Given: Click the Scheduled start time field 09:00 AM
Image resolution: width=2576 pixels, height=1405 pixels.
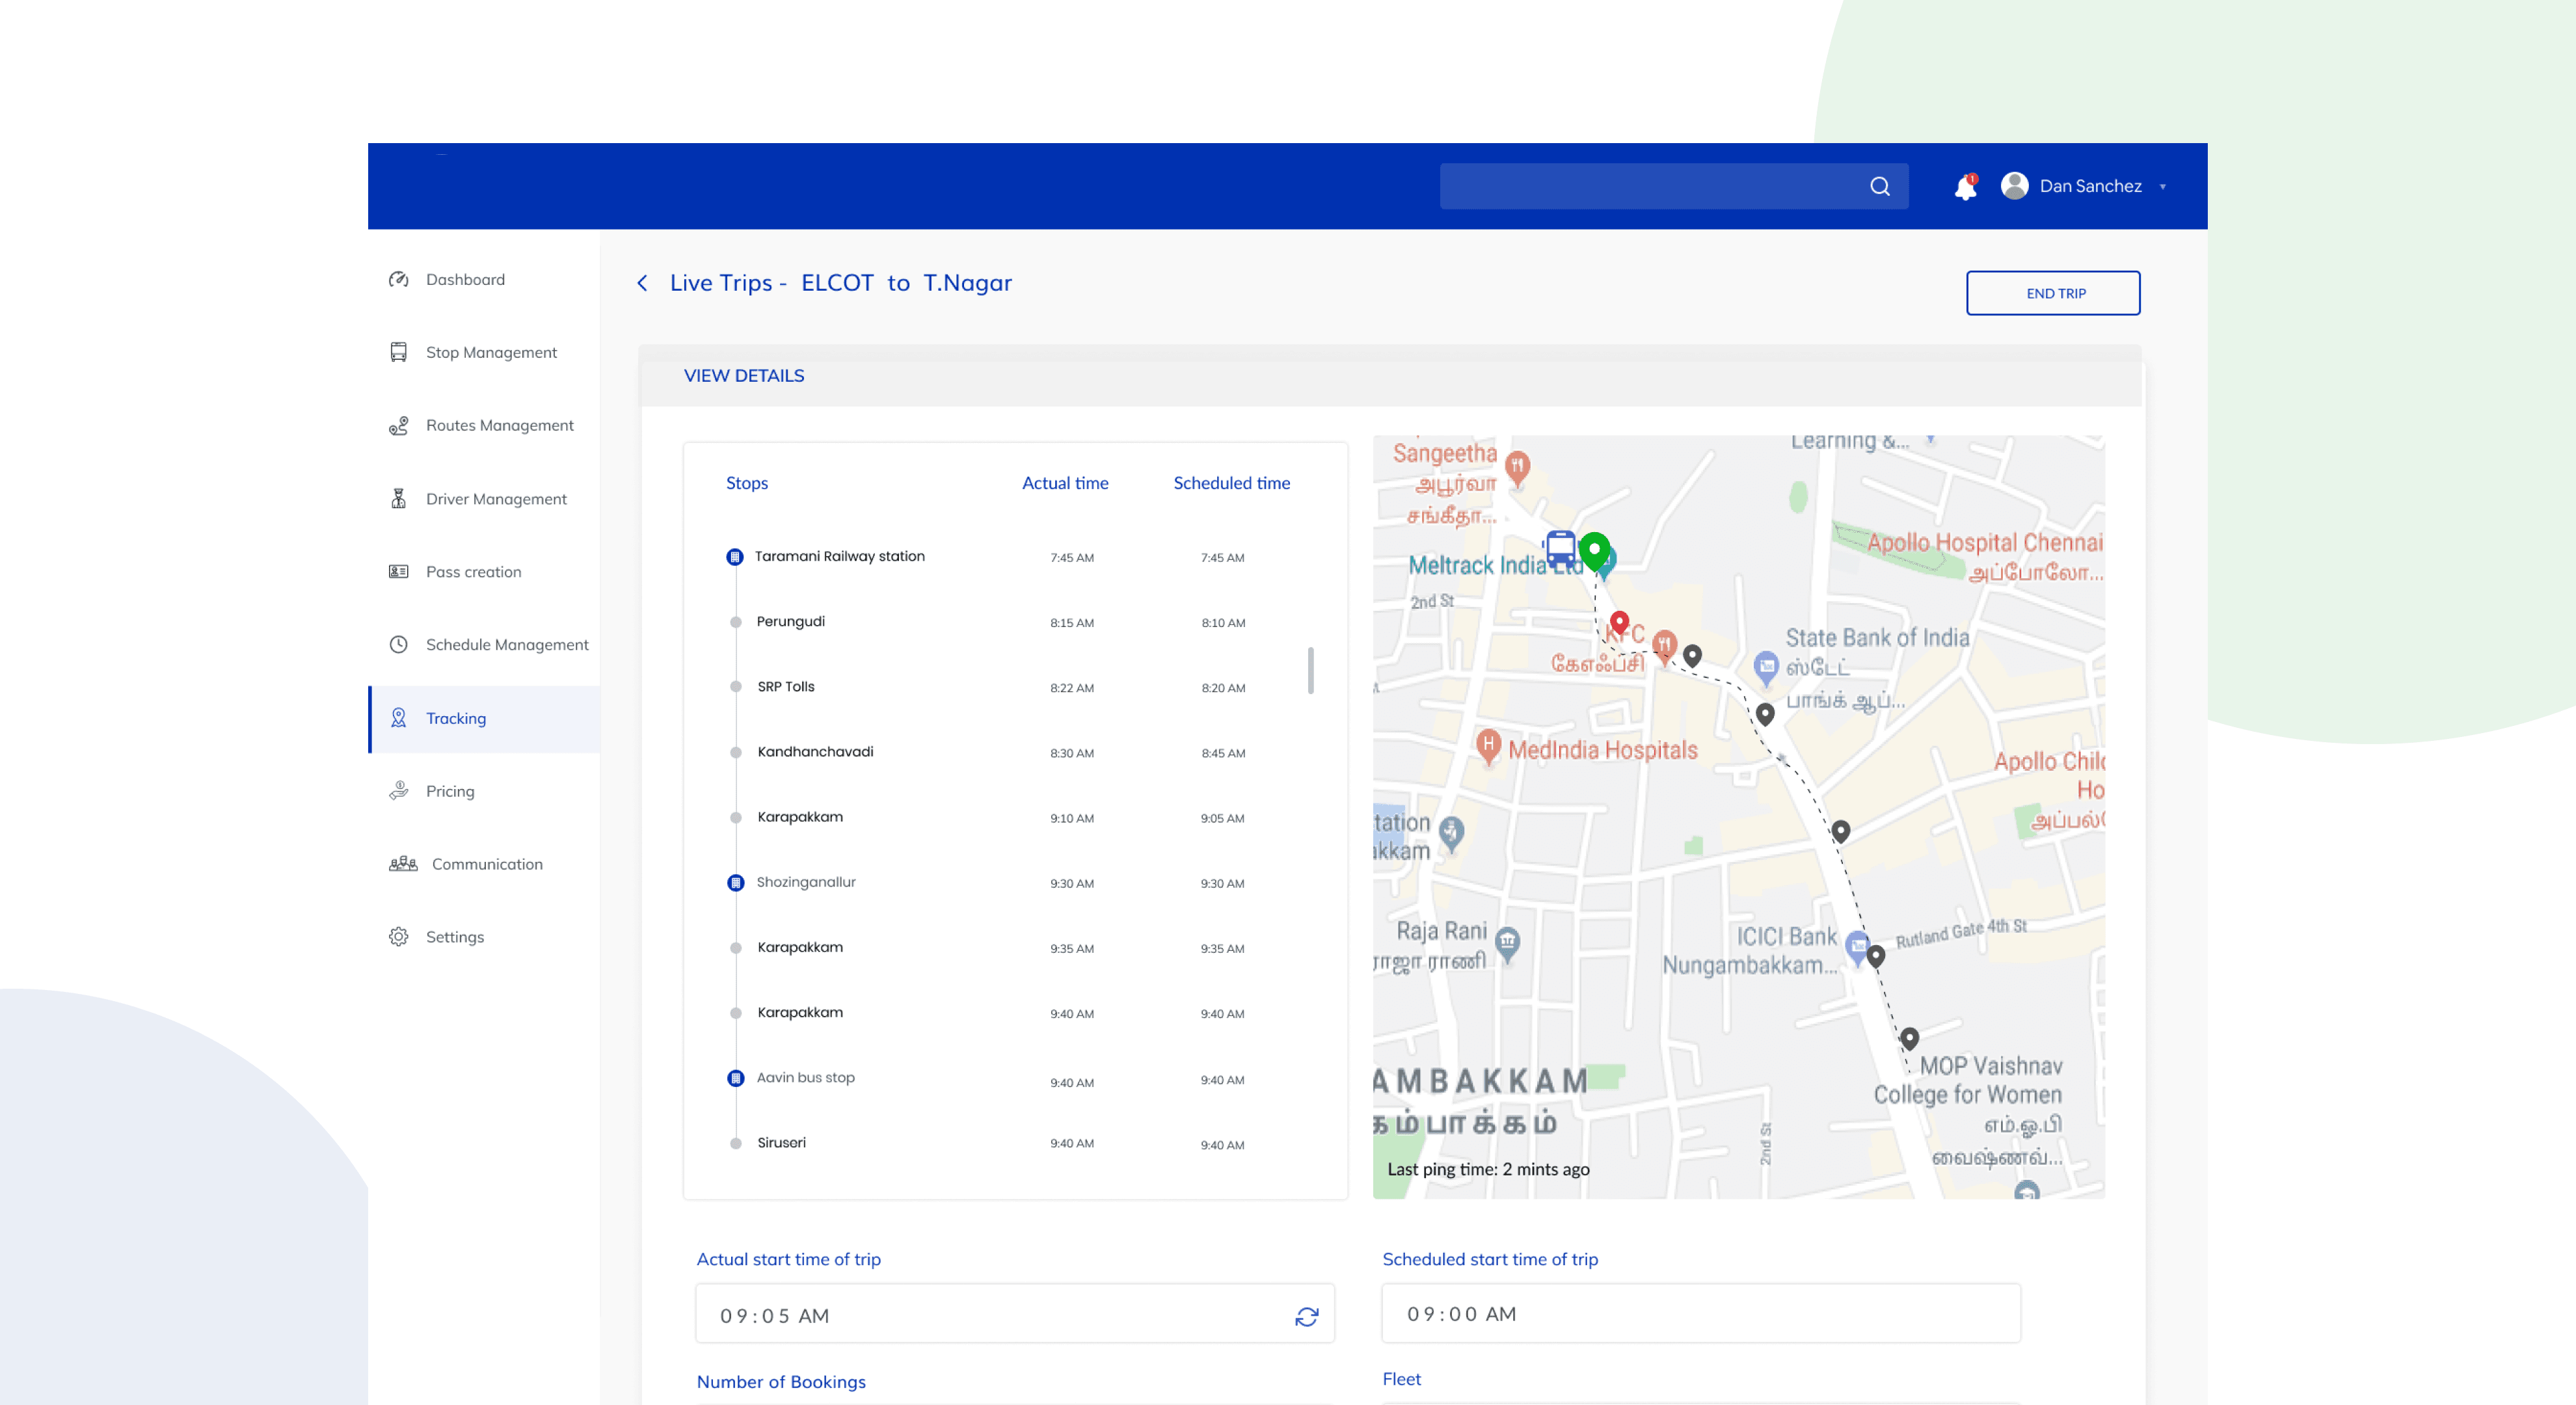Looking at the screenshot, I should click(x=1700, y=1313).
